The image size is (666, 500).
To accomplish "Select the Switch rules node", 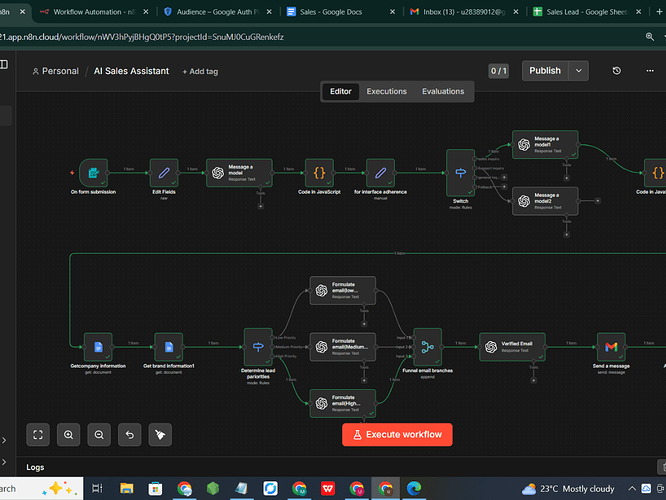I will coord(460,172).
